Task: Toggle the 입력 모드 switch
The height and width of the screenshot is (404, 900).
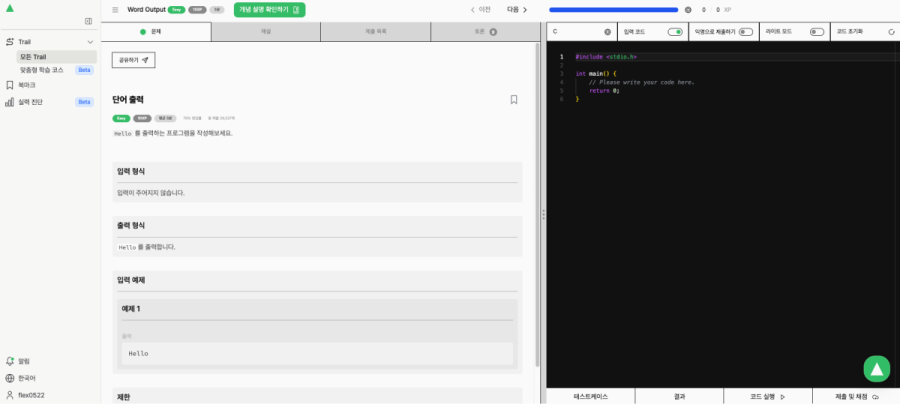Action: click(x=675, y=32)
